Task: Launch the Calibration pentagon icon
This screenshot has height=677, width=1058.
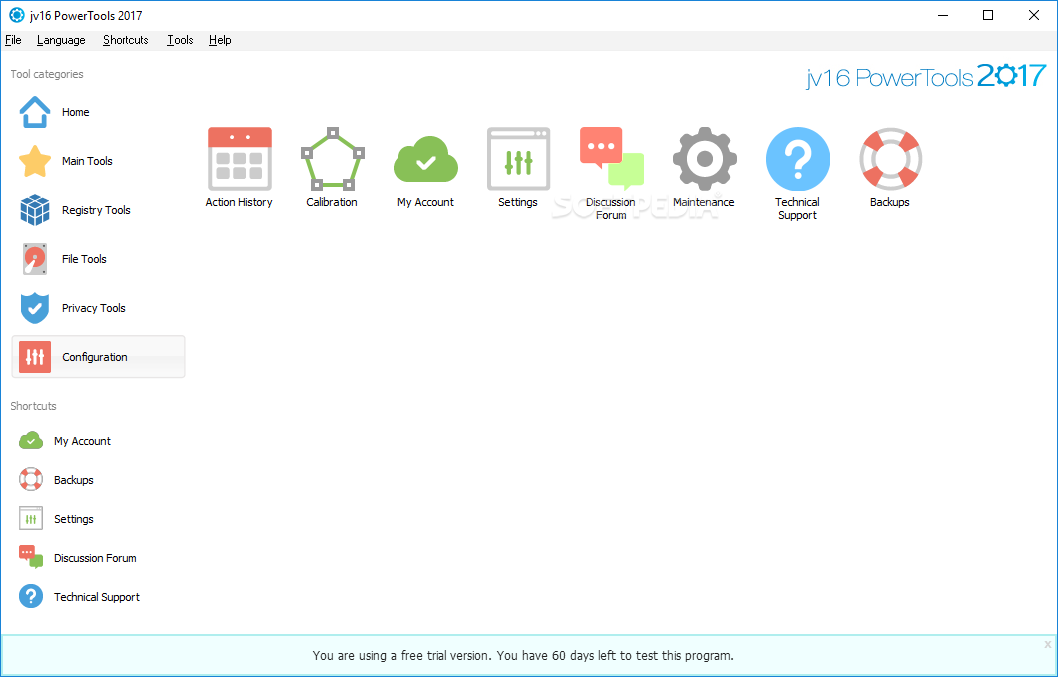Action: 332,159
